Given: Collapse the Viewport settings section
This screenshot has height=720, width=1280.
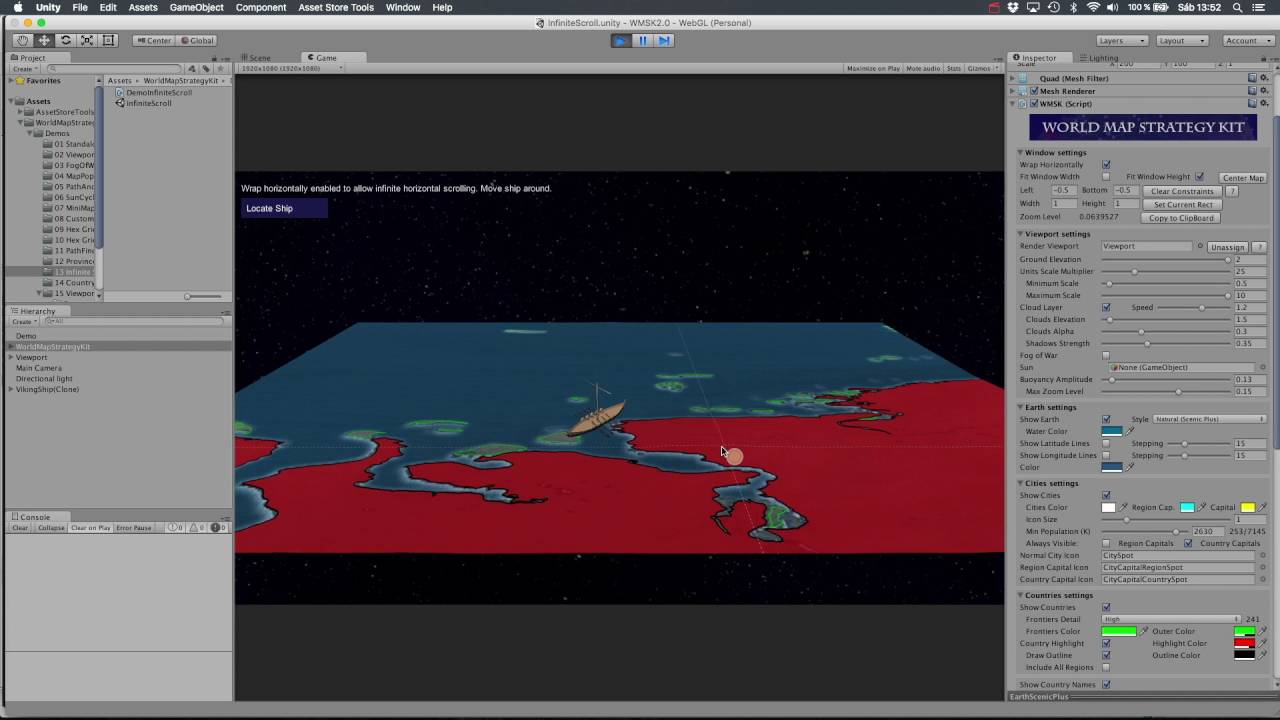Looking at the screenshot, I should click(1021, 234).
